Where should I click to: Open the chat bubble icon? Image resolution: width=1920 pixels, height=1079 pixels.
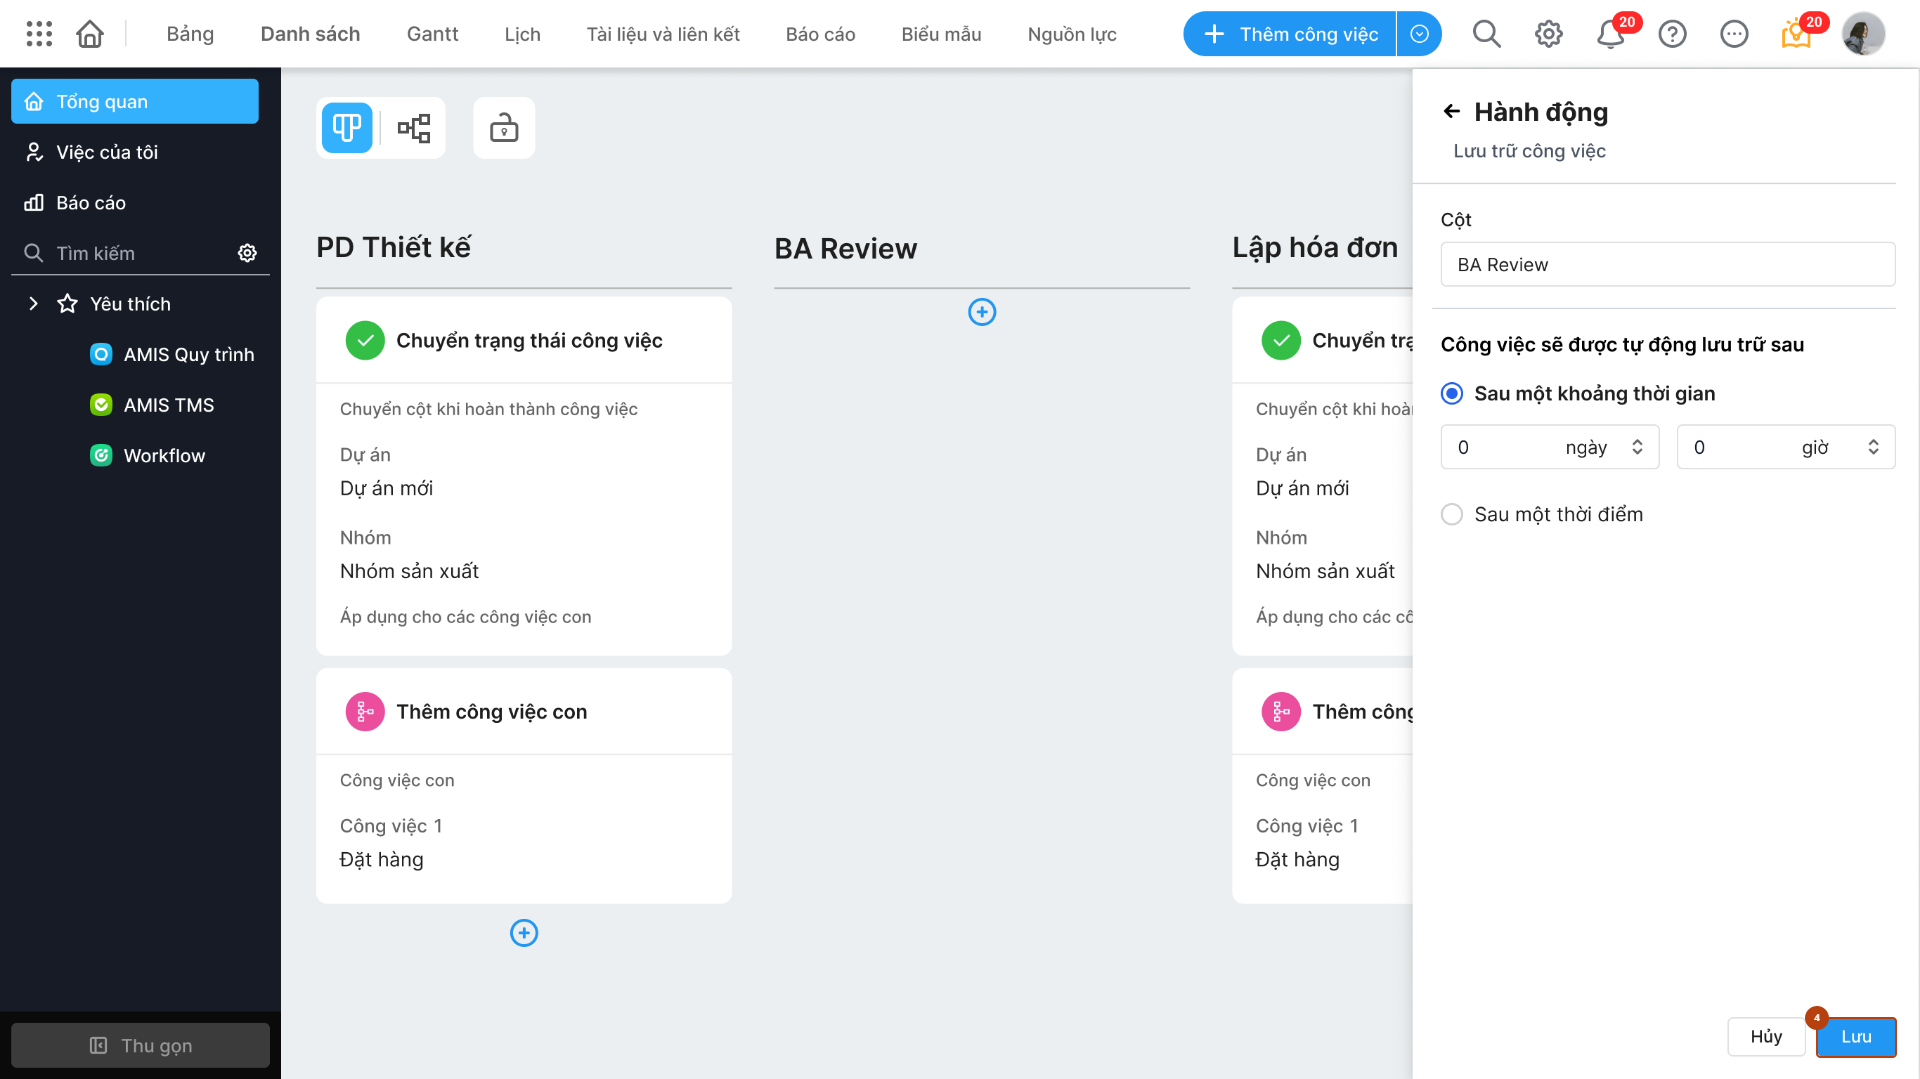[x=1734, y=34]
